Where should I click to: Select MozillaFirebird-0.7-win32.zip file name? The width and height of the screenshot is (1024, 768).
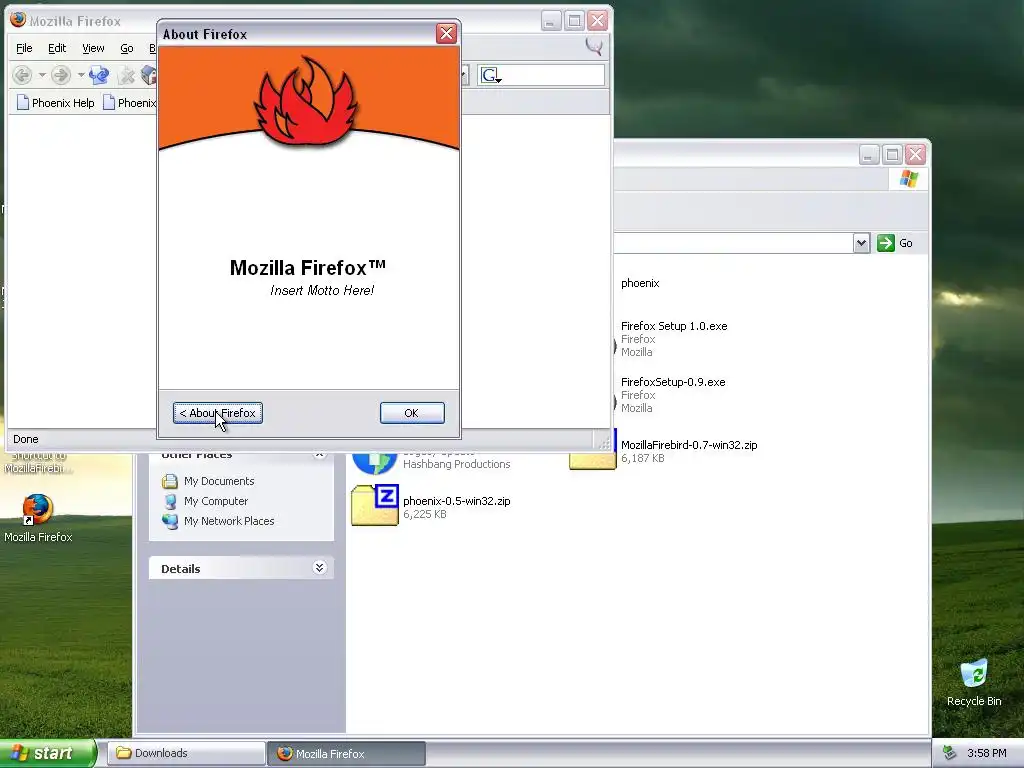pyautogui.click(x=689, y=445)
